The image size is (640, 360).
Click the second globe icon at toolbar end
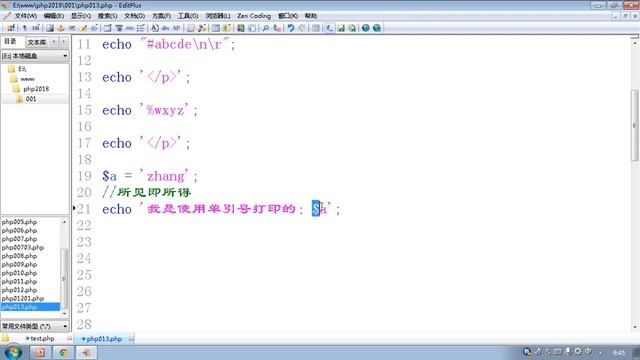coord(377,28)
